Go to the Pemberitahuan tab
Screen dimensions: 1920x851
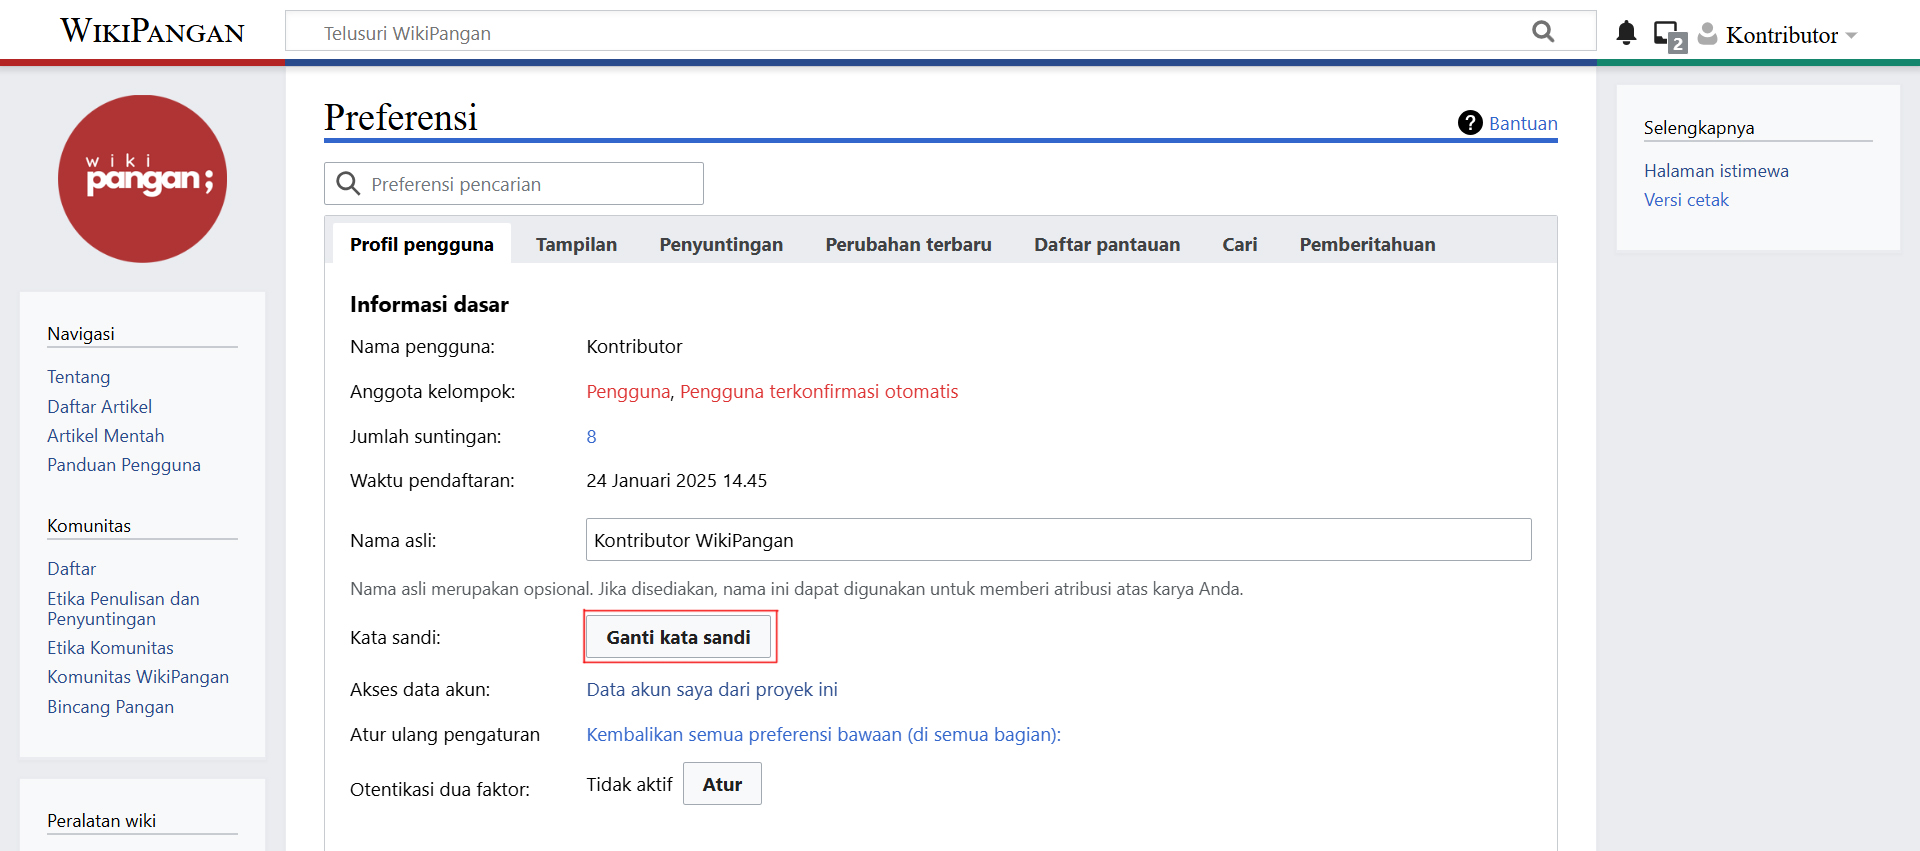pos(1366,245)
